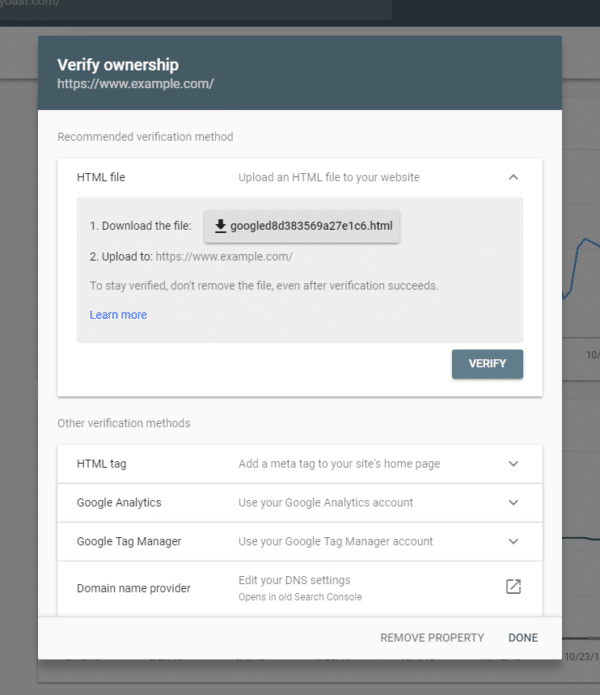Click the upload URL https://www.example.com/
600x695 pixels.
pos(224,257)
